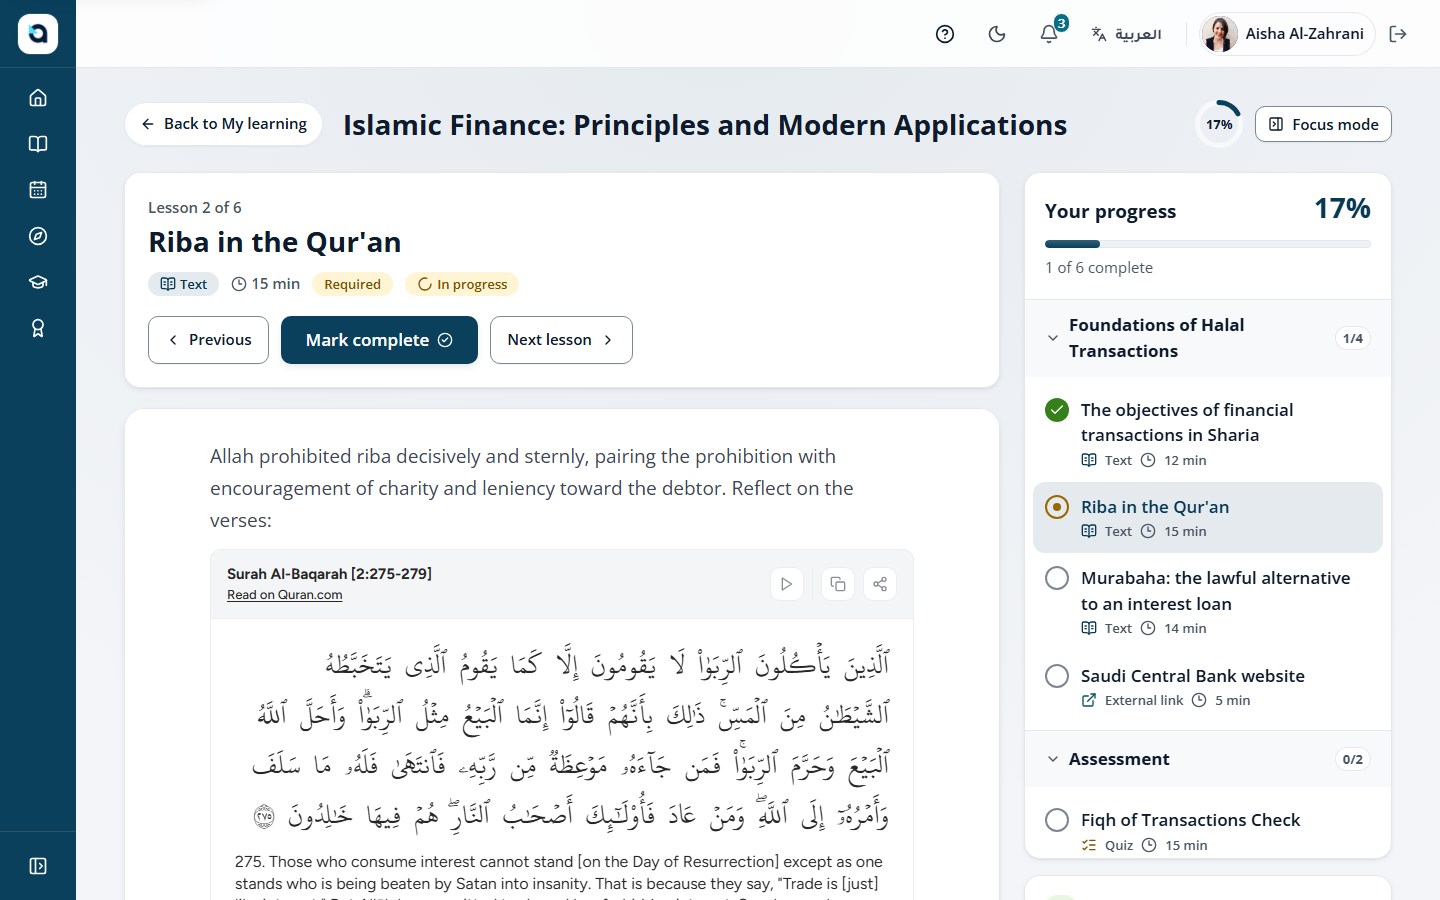Open lesson The objectives of financial transactions

pyautogui.click(x=1208, y=434)
